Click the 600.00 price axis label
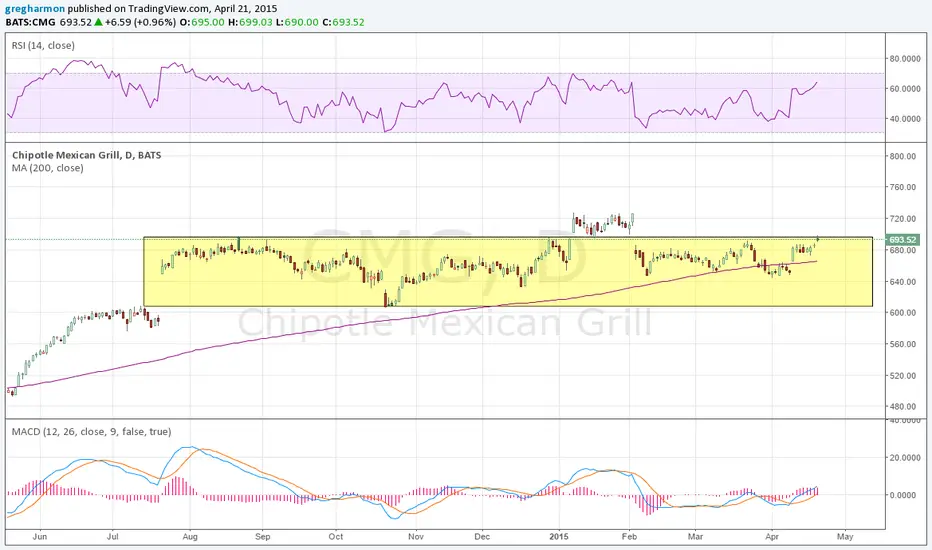 (902, 313)
